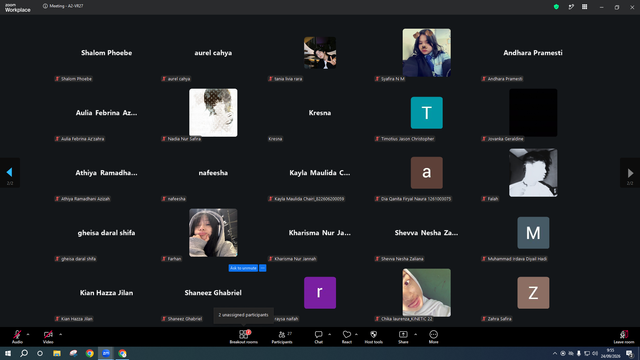640x360 pixels.
Task: Select Nadia Nur Safira profile picture
Action: tap(213, 113)
